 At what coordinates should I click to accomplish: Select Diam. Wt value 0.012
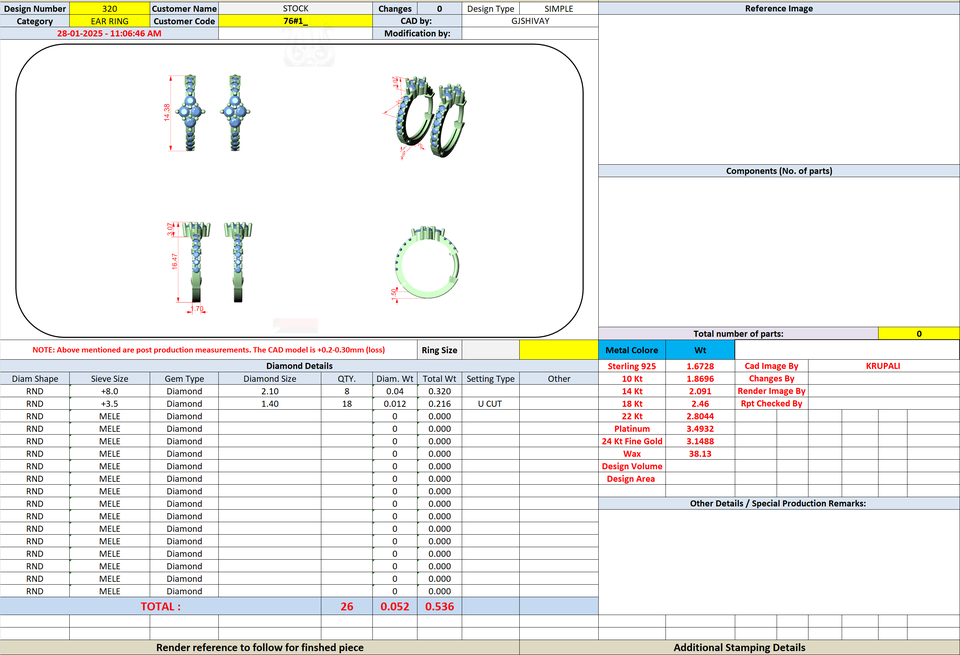395,404
